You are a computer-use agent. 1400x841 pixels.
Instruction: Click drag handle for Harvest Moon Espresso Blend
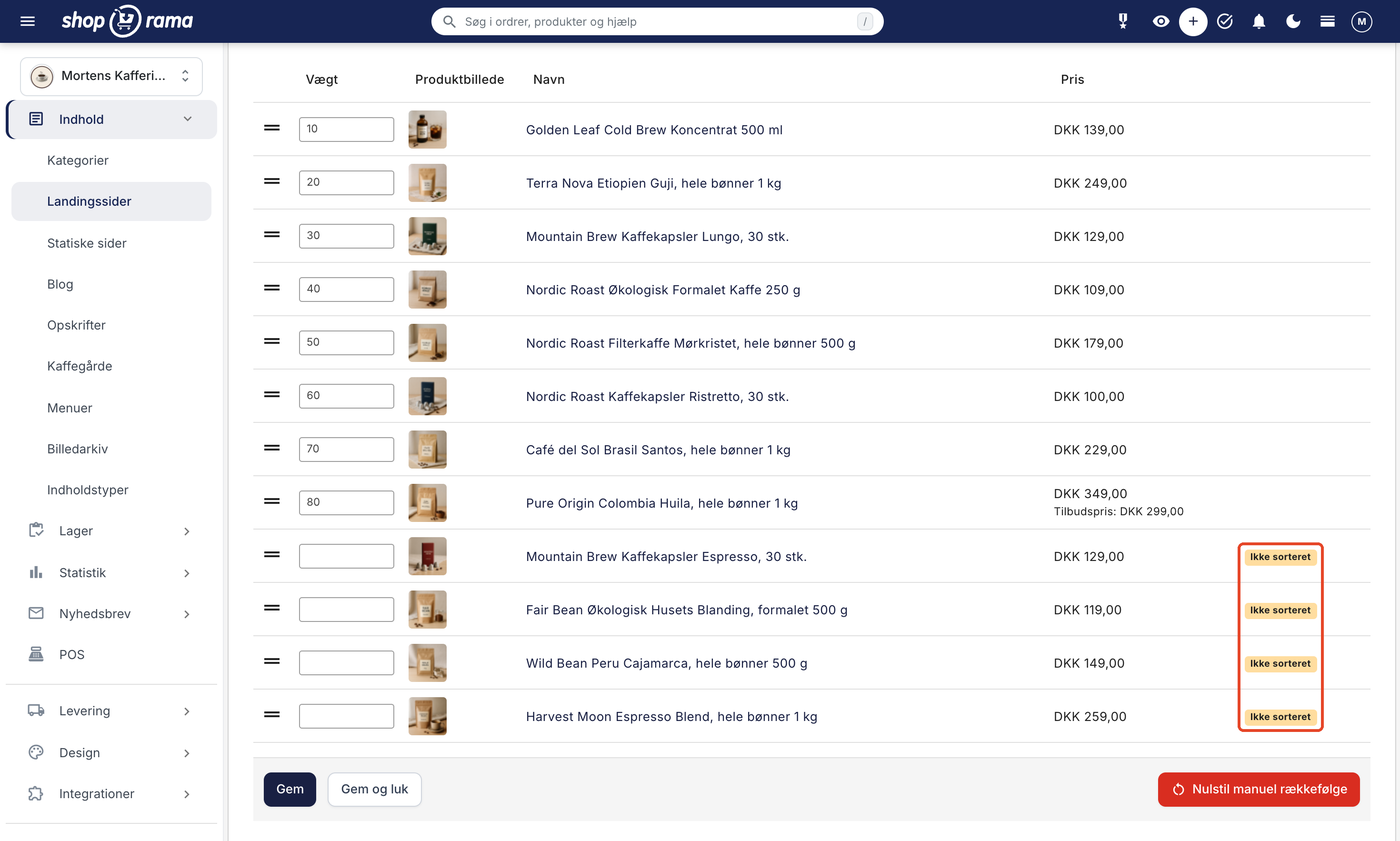271,715
